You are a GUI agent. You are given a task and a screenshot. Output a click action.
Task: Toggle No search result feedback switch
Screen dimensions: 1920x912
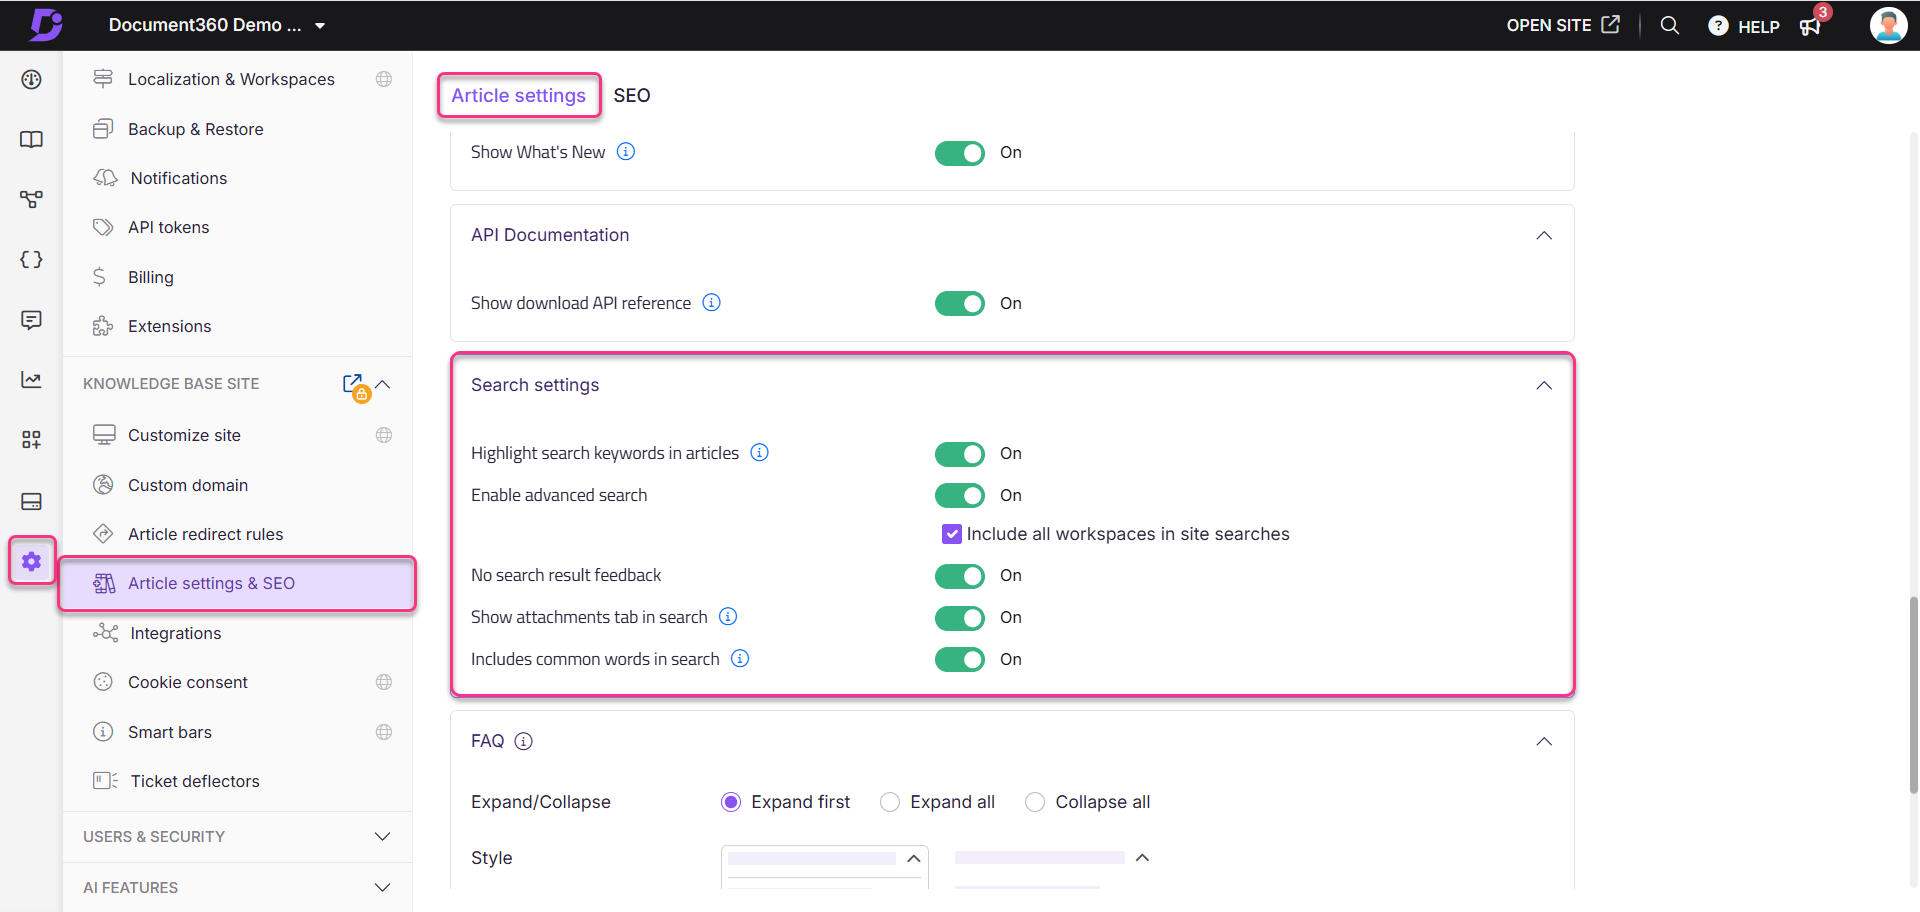click(960, 576)
